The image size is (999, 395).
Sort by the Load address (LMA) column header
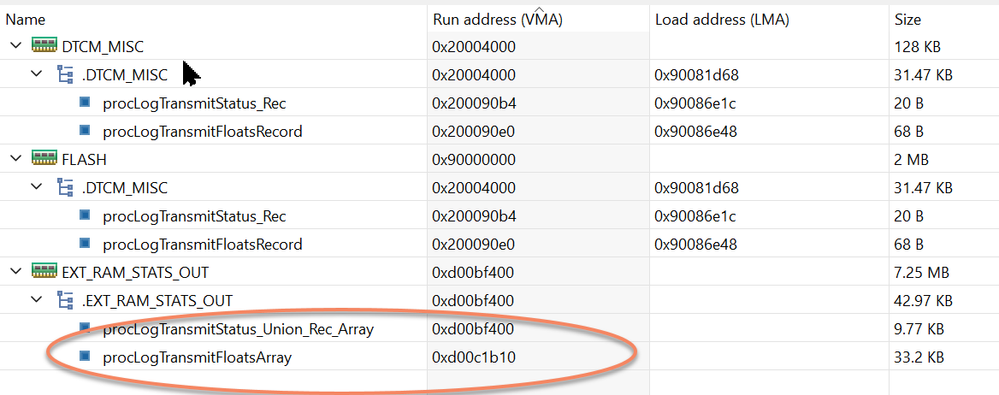769,20
